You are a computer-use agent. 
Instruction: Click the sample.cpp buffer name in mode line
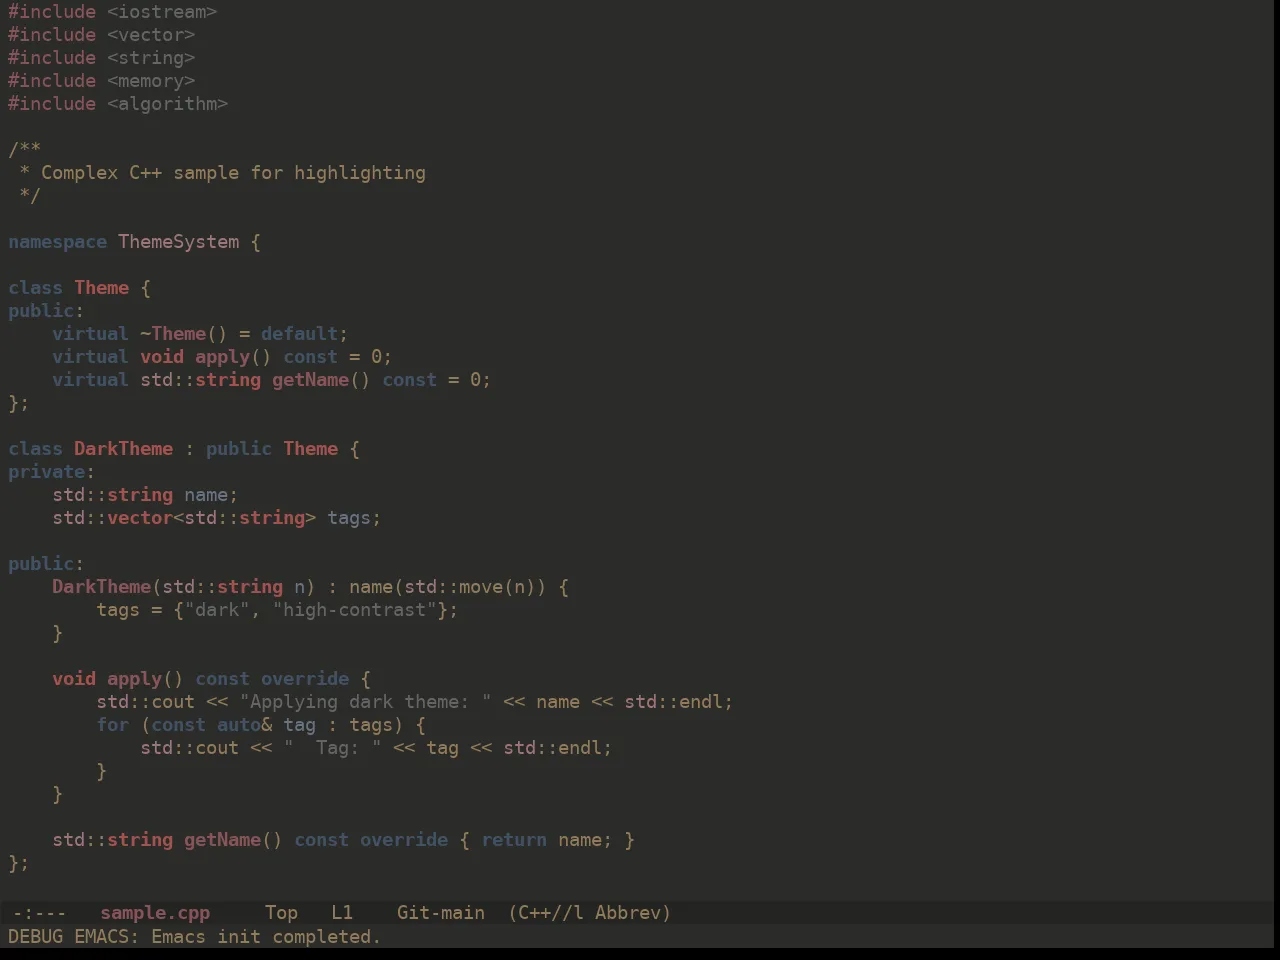pos(155,913)
